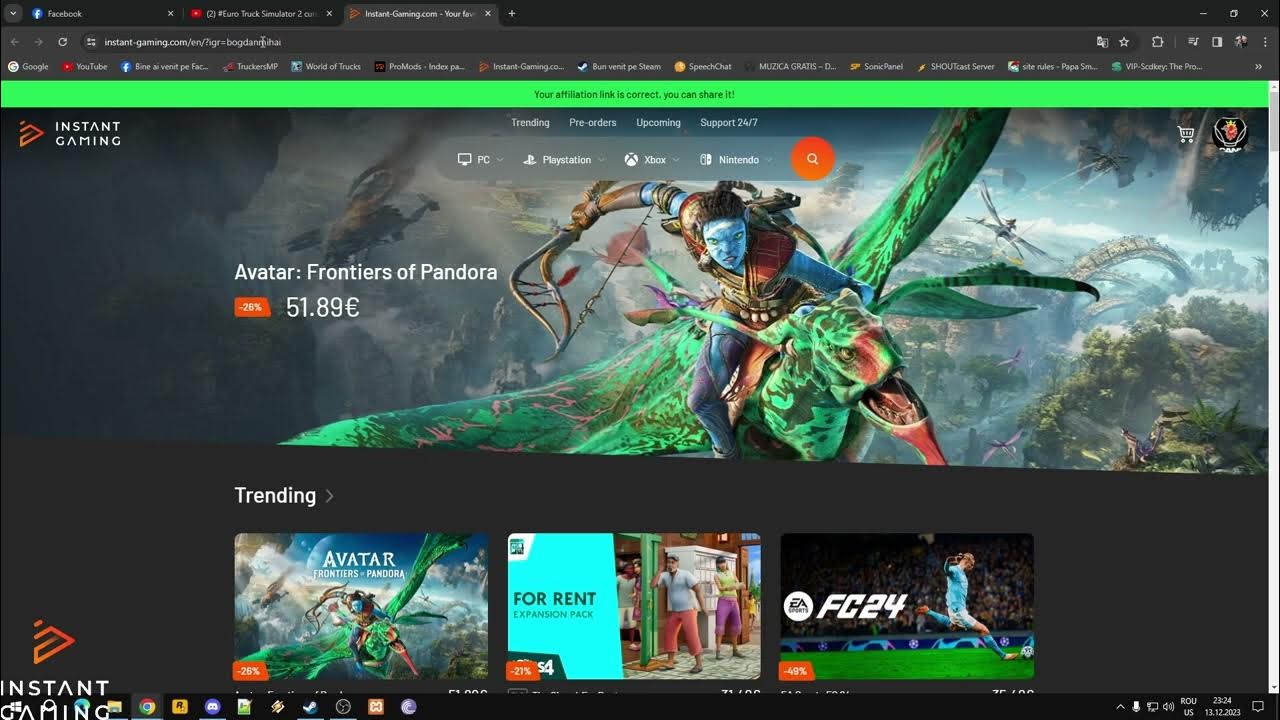Image resolution: width=1280 pixels, height=720 pixels.
Task: Open World of Trucks bookmark
Action: 326,67
